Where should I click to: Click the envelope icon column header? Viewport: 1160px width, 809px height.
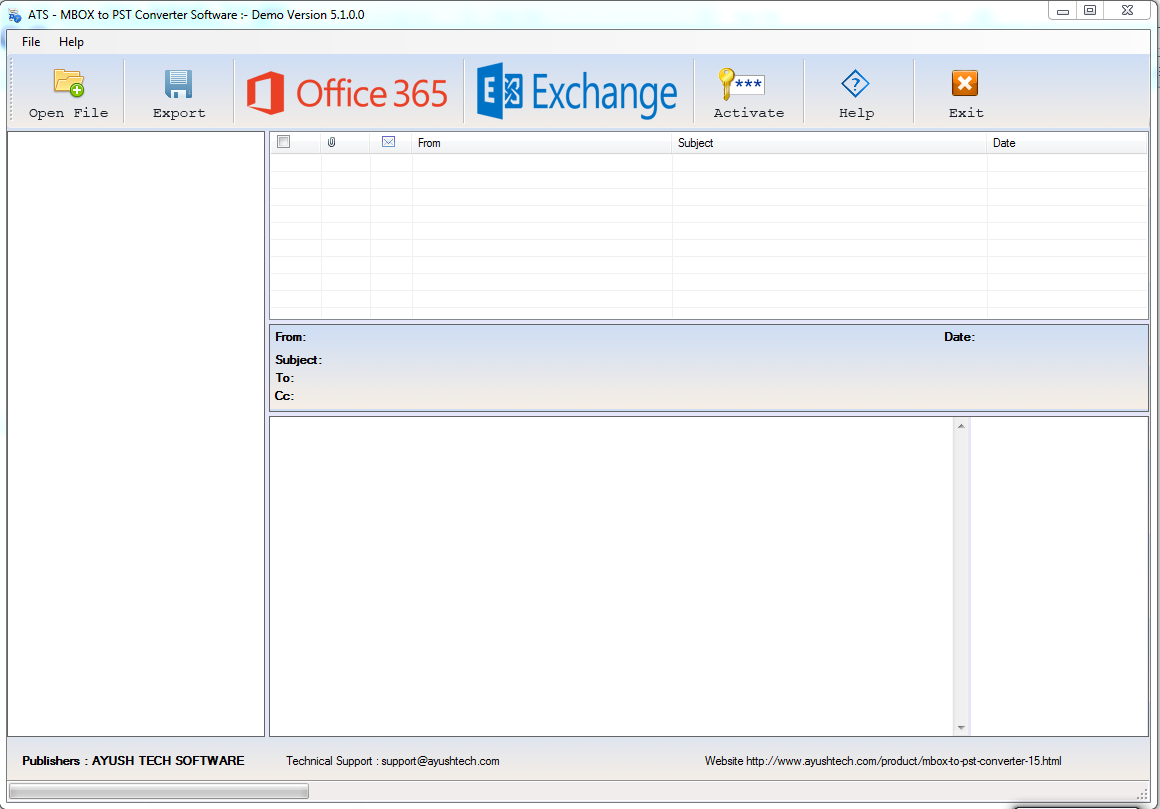point(388,142)
